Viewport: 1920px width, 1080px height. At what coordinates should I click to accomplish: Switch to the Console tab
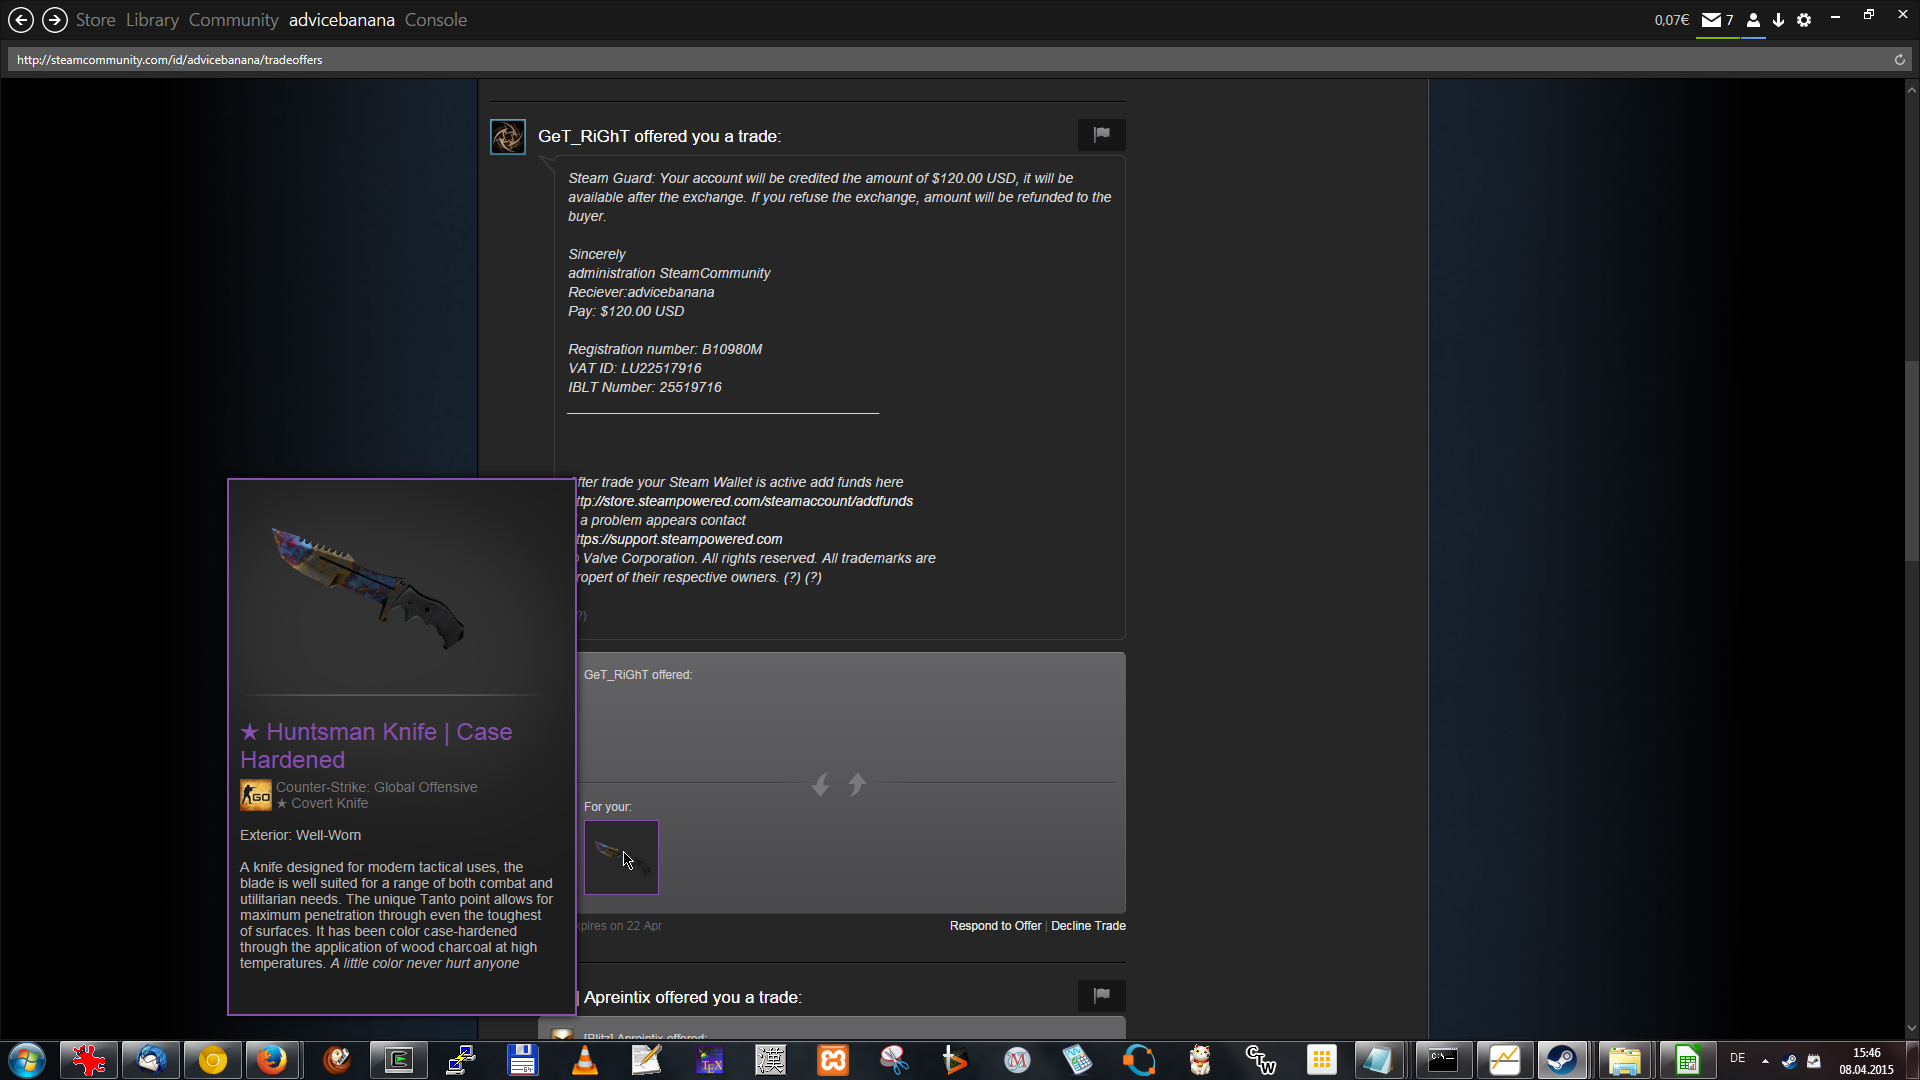coord(435,20)
